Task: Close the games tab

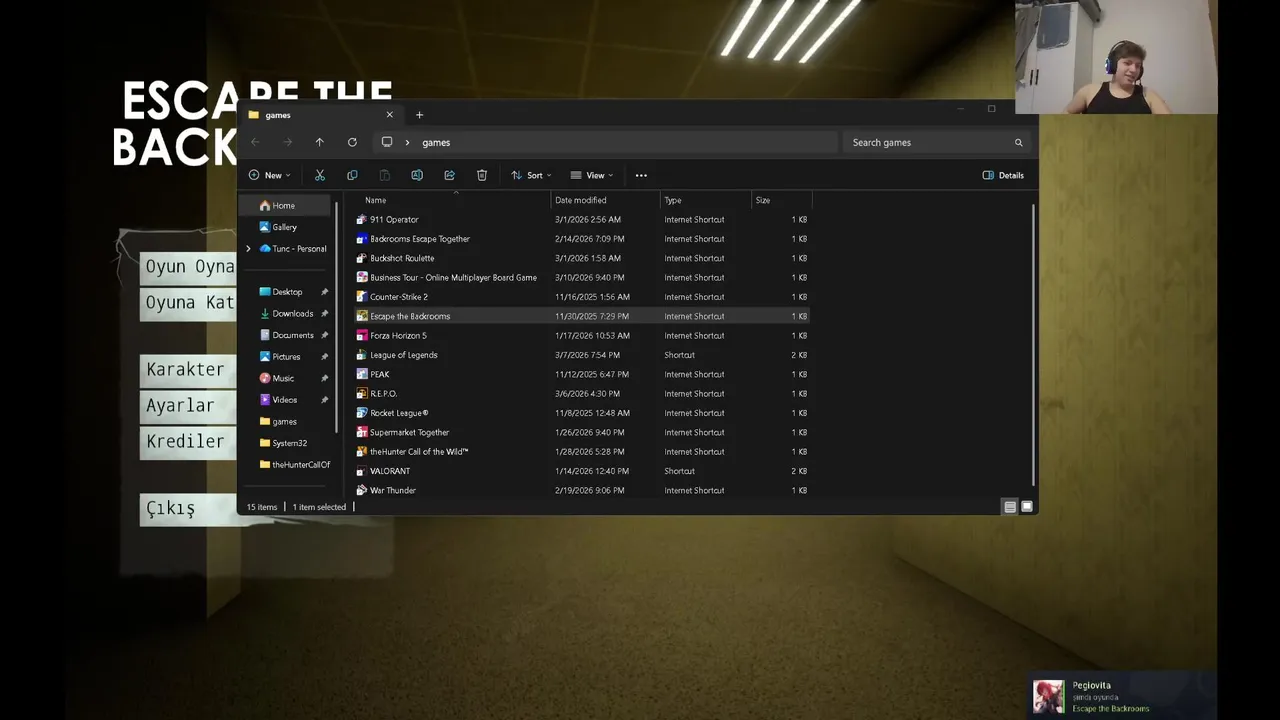Action: point(390,115)
